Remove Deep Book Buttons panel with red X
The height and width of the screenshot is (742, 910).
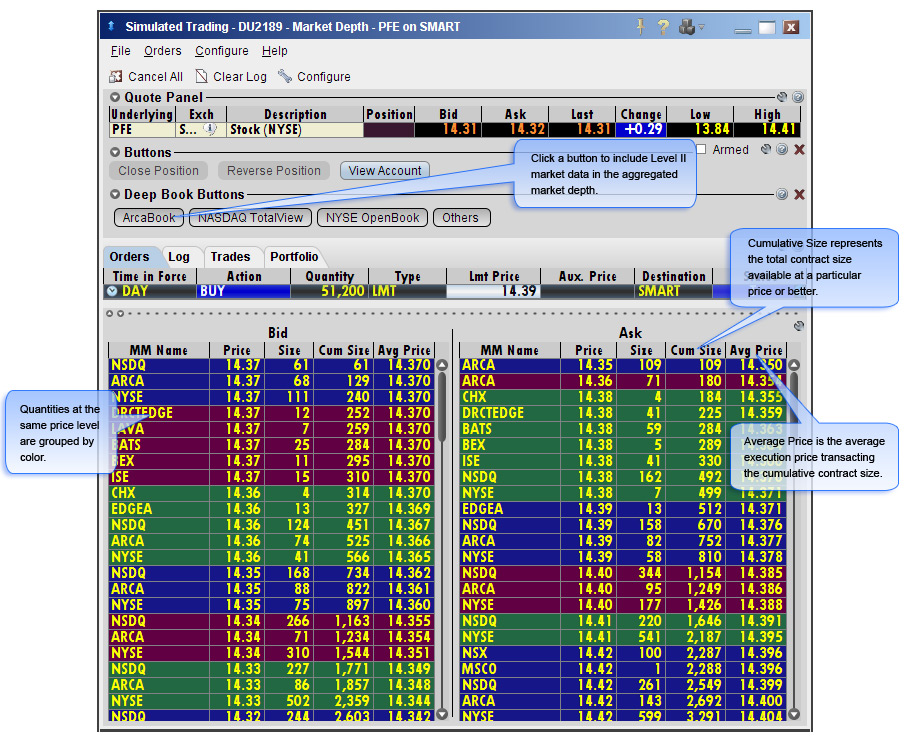(799, 194)
